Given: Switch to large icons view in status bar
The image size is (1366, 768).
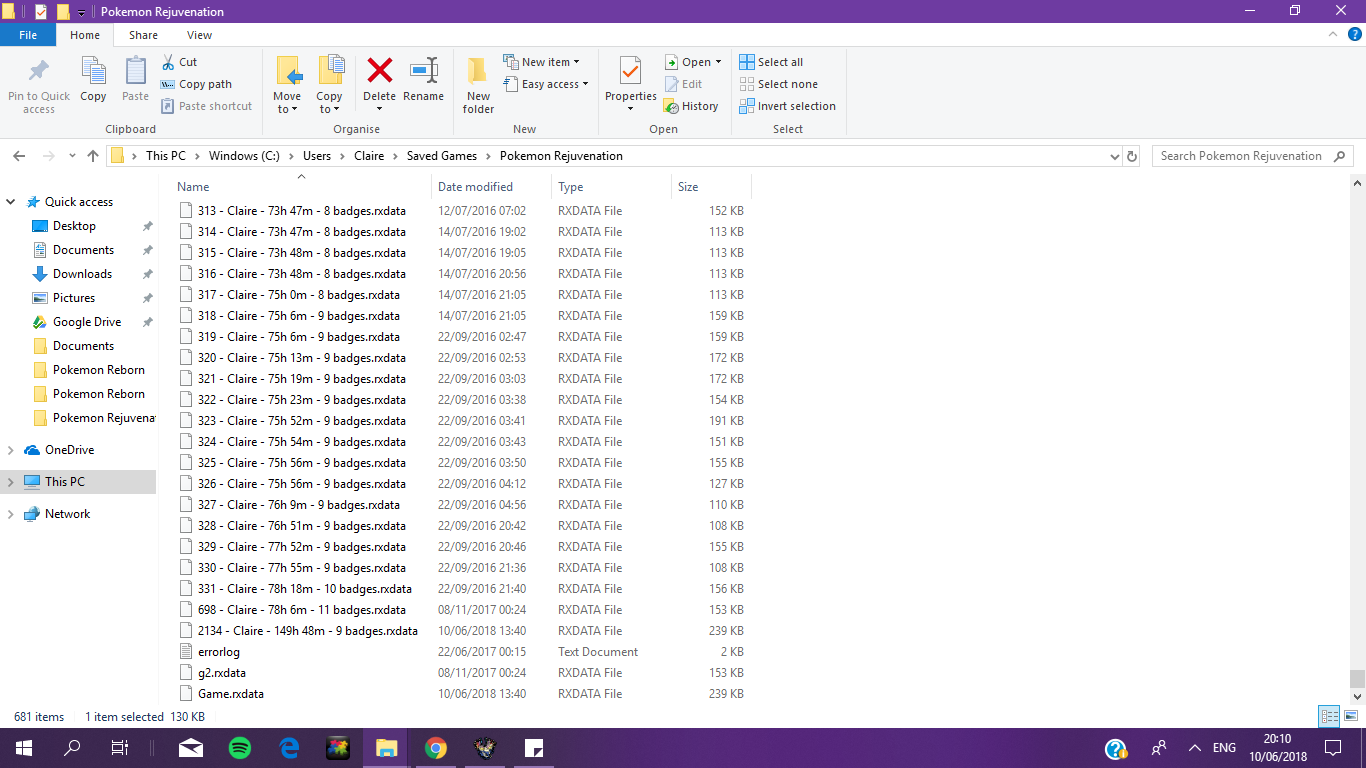Looking at the screenshot, I should coord(1351,716).
